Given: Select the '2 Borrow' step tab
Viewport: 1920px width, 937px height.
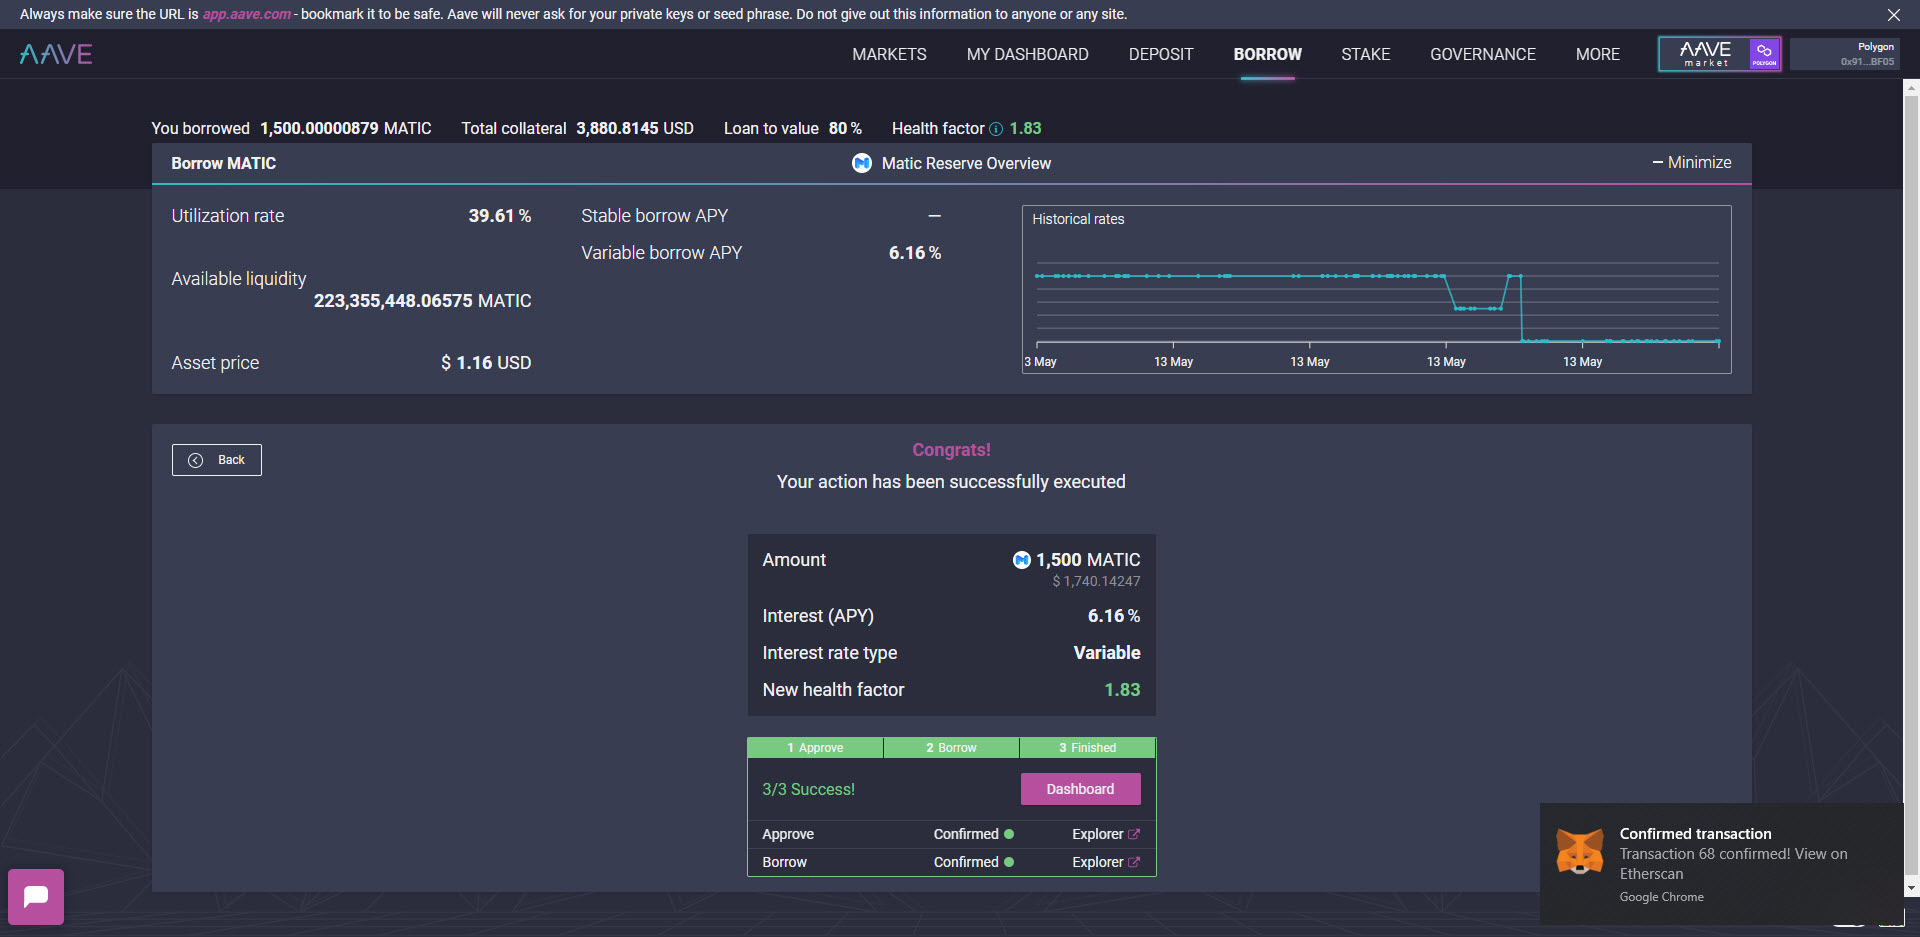Looking at the screenshot, I should pyautogui.click(x=951, y=748).
